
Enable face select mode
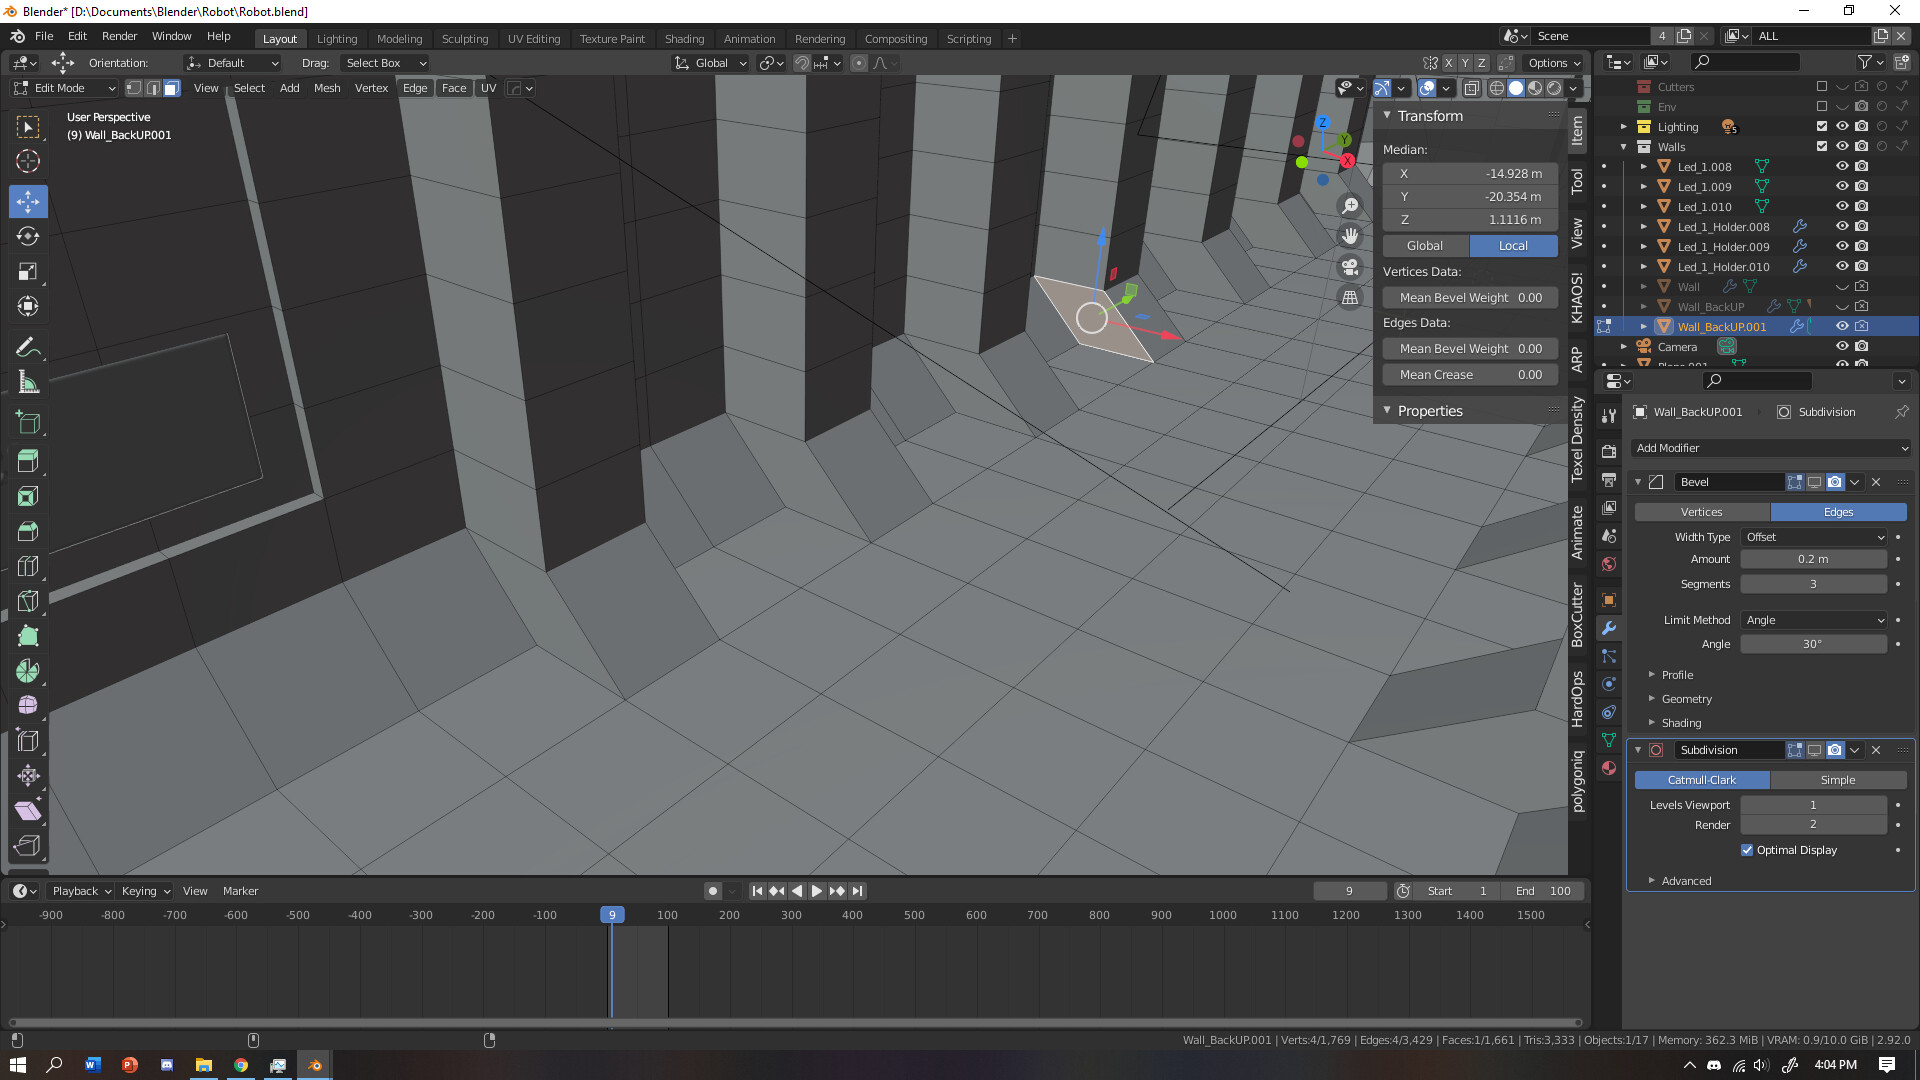pyautogui.click(x=172, y=88)
